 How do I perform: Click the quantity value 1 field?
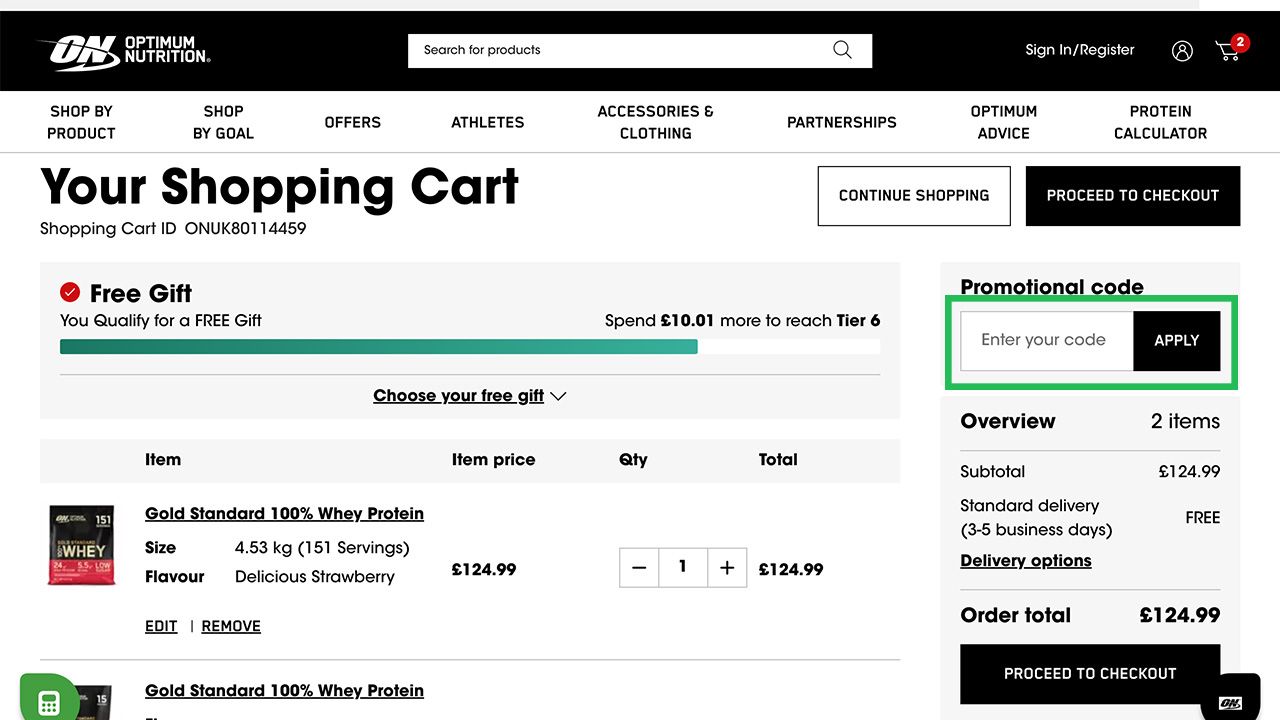pyautogui.click(x=683, y=567)
